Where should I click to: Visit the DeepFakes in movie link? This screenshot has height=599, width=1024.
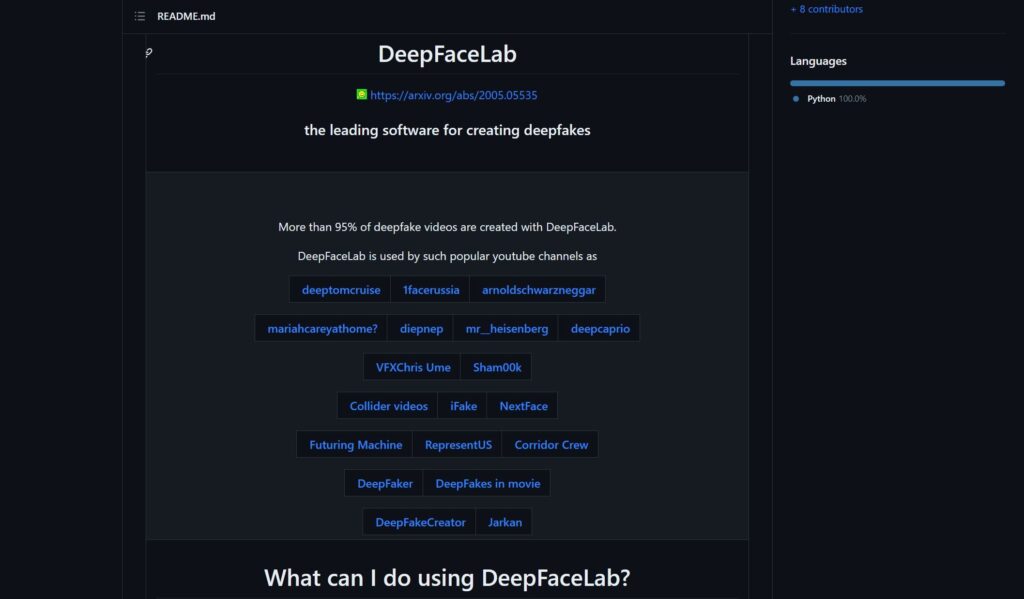[487, 484]
